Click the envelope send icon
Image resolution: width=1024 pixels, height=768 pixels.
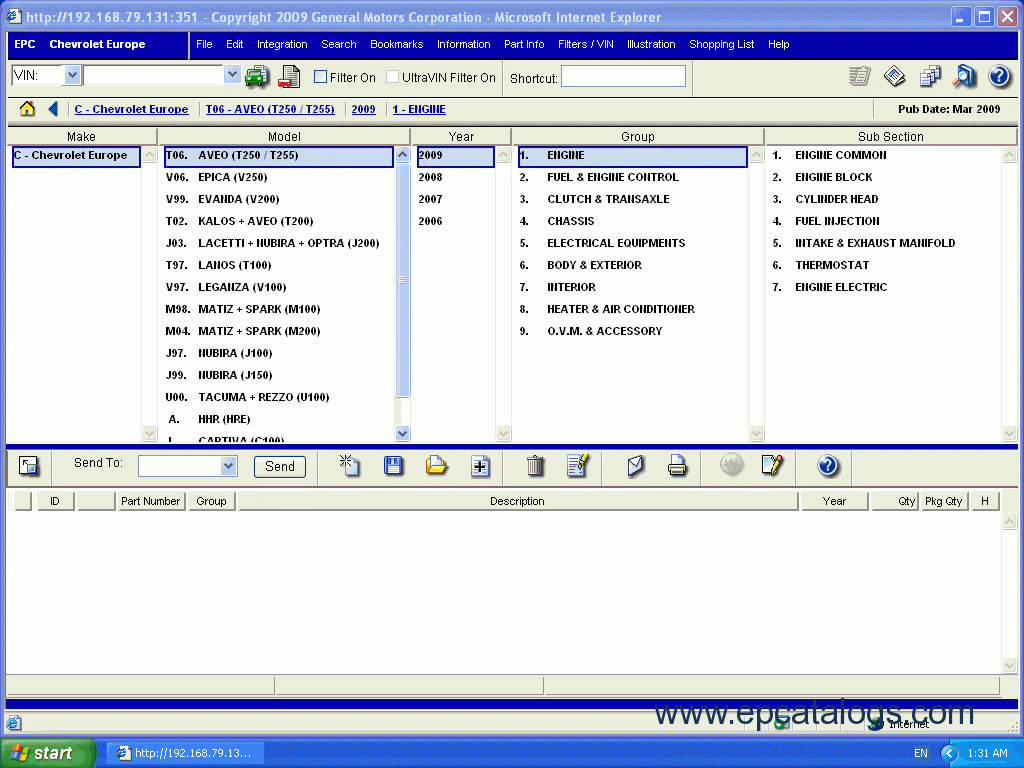coord(635,466)
